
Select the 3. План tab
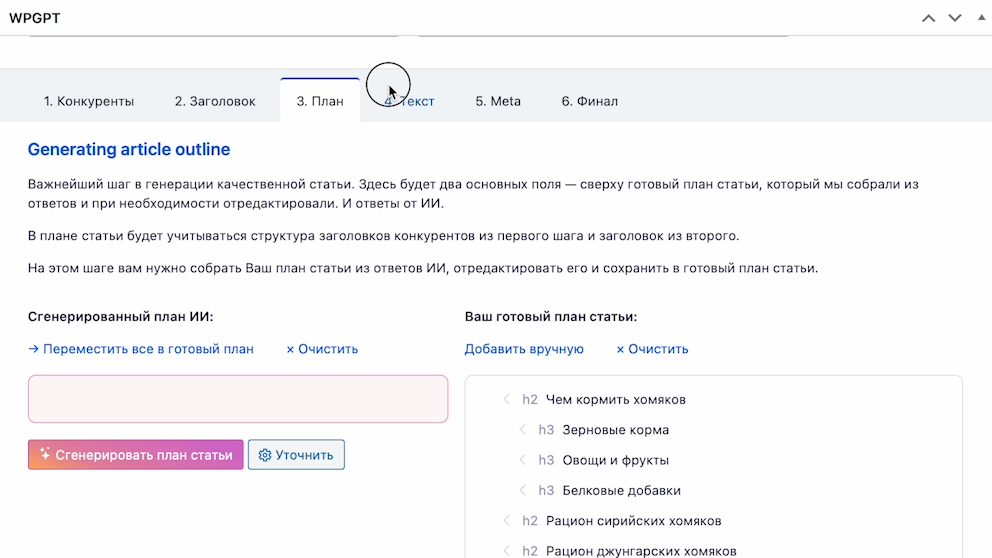pyautogui.click(x=320, y=101)
